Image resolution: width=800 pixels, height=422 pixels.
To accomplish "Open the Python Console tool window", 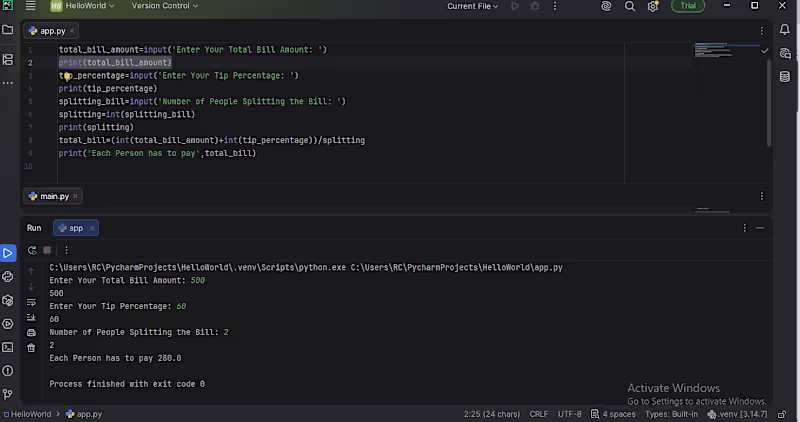I will point(8,277).
